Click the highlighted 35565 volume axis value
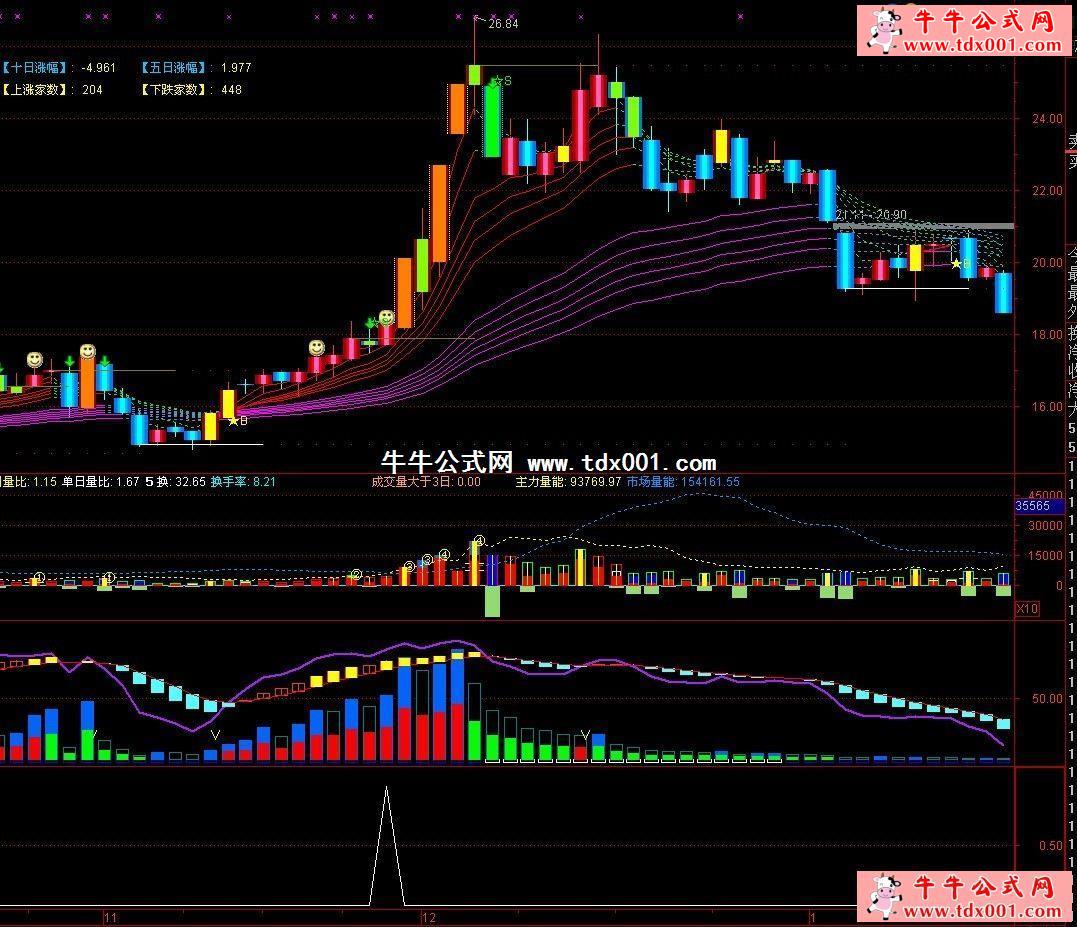 [x=1039, y=506]
